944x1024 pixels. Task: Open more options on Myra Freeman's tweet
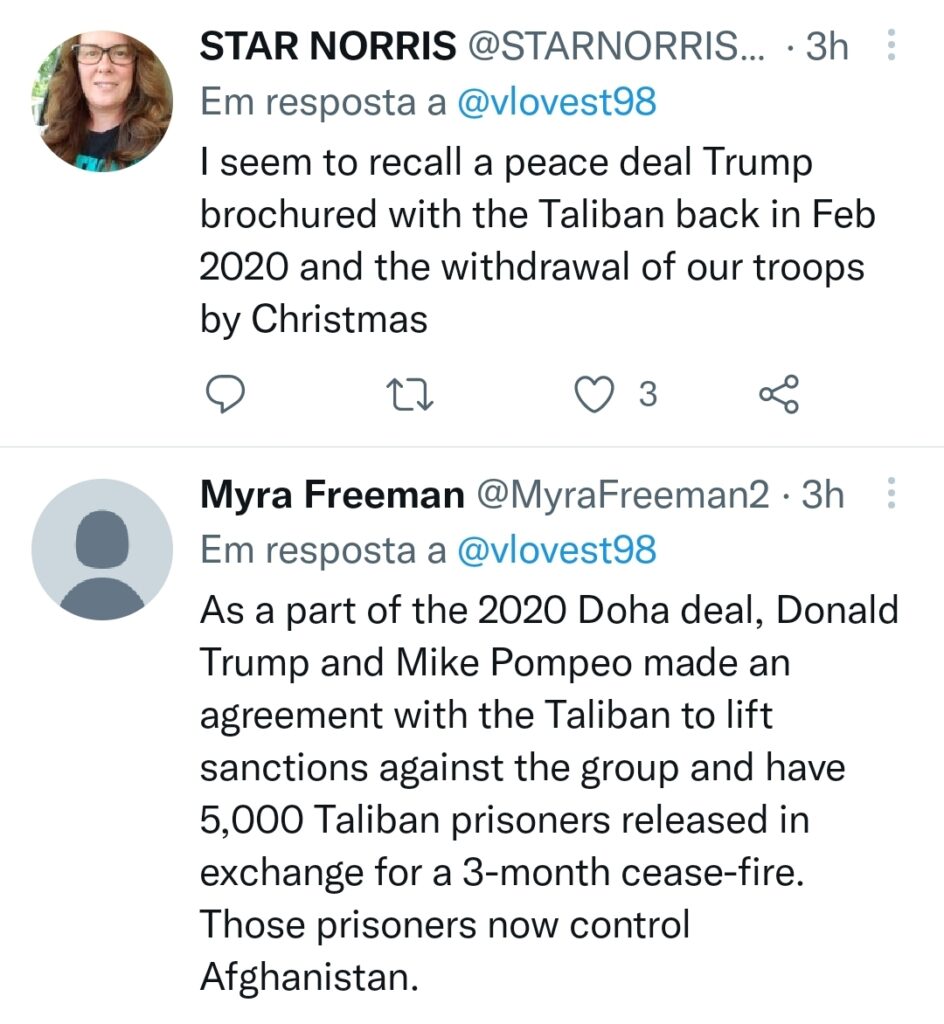pyautogui.click(x=892, y=494)
